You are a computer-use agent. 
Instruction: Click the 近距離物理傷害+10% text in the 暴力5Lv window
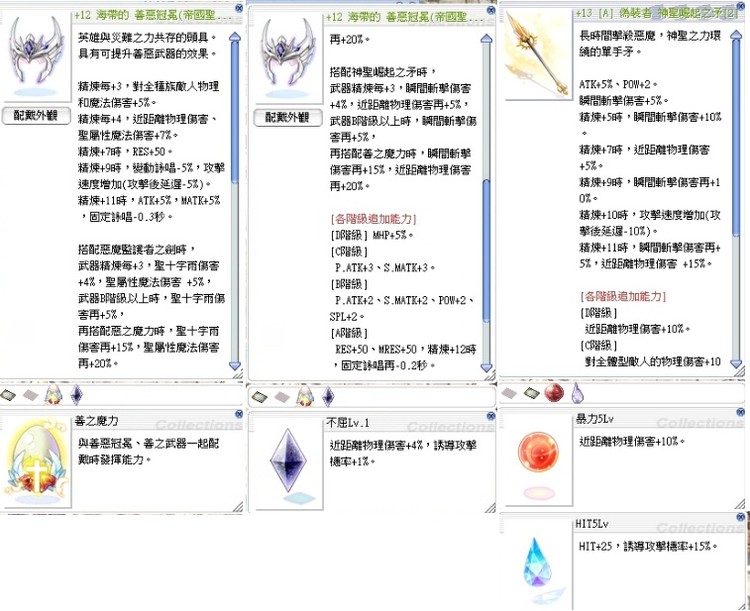(632, 441)
